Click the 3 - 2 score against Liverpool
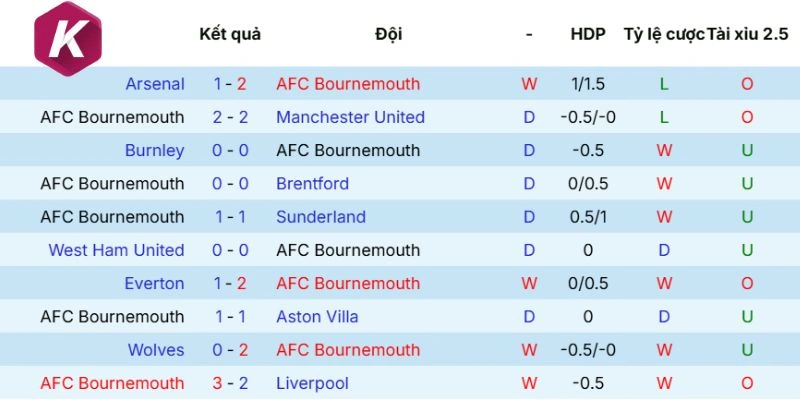The width and height of the screenshot is (800, 400). point(231,383)
